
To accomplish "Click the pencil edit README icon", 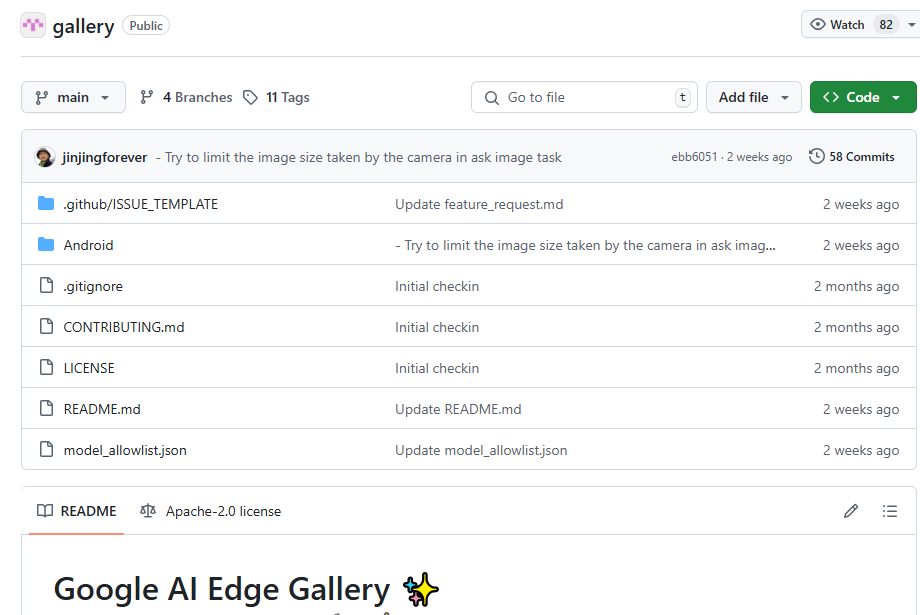I will [x=851, y=511].
